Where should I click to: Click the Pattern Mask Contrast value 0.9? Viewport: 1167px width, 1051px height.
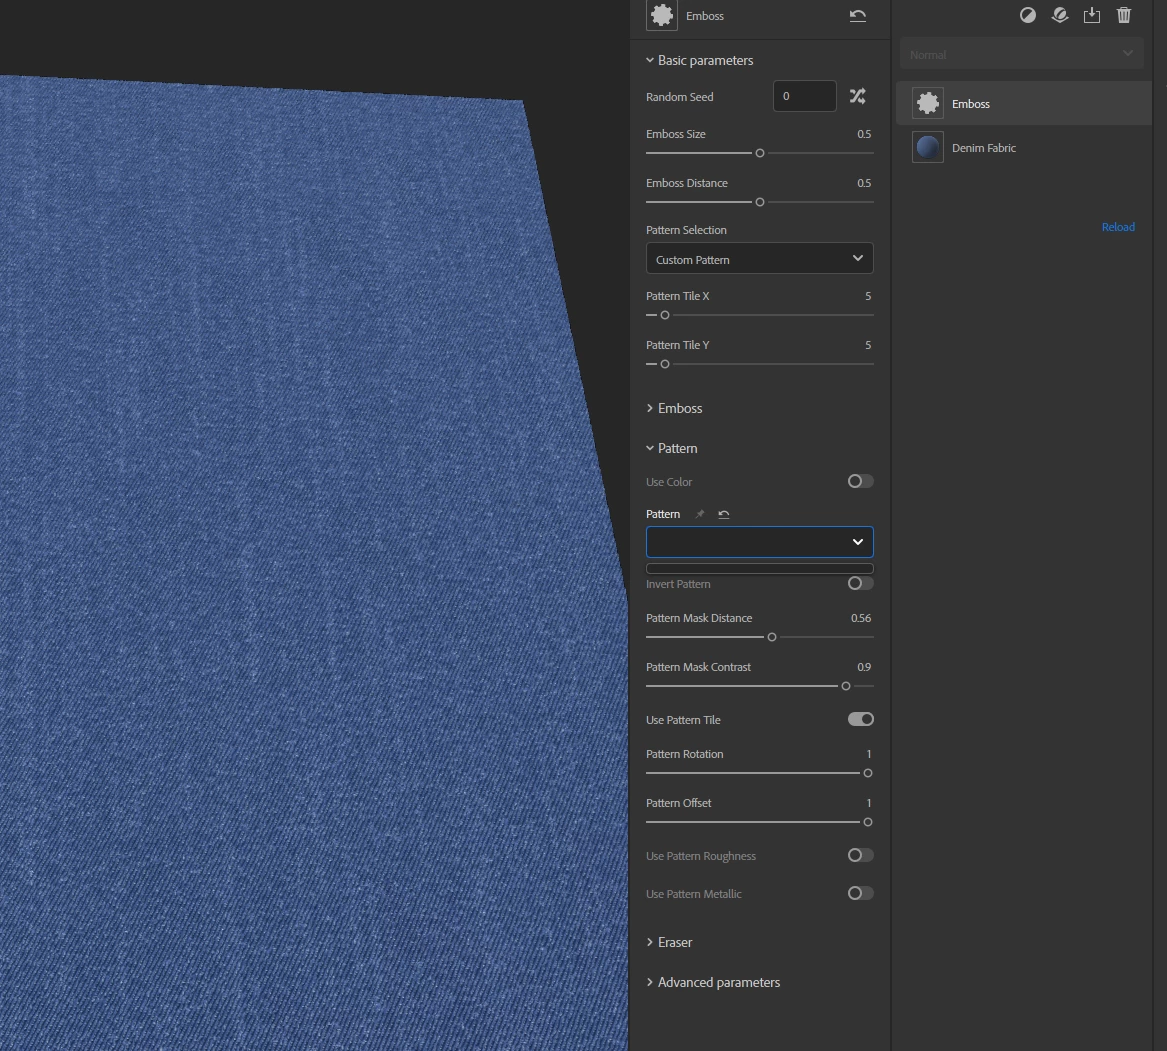(x=863, y=668)
